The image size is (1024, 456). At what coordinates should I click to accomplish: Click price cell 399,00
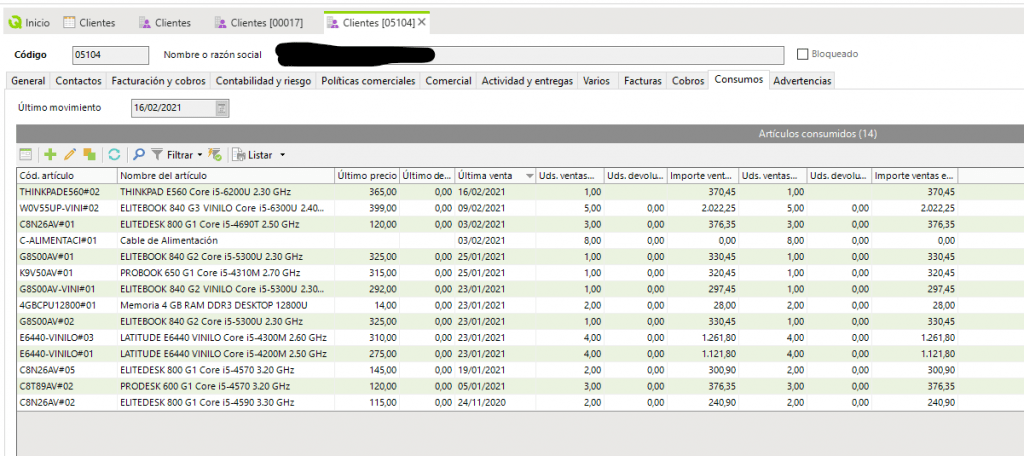click(x=367, y=208)
